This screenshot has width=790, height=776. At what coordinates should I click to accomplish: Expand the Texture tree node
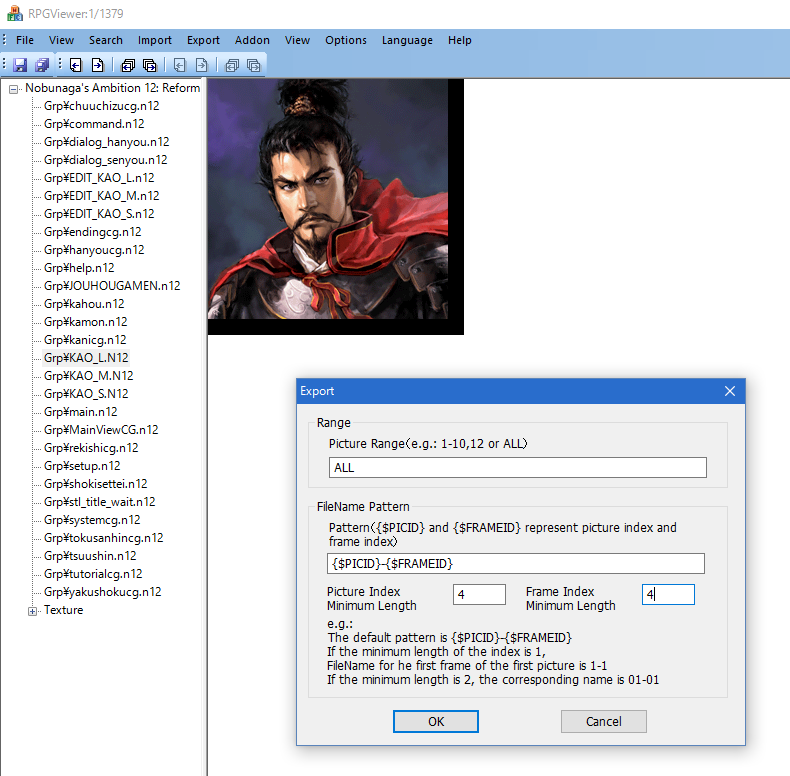[x=33, y=610]
